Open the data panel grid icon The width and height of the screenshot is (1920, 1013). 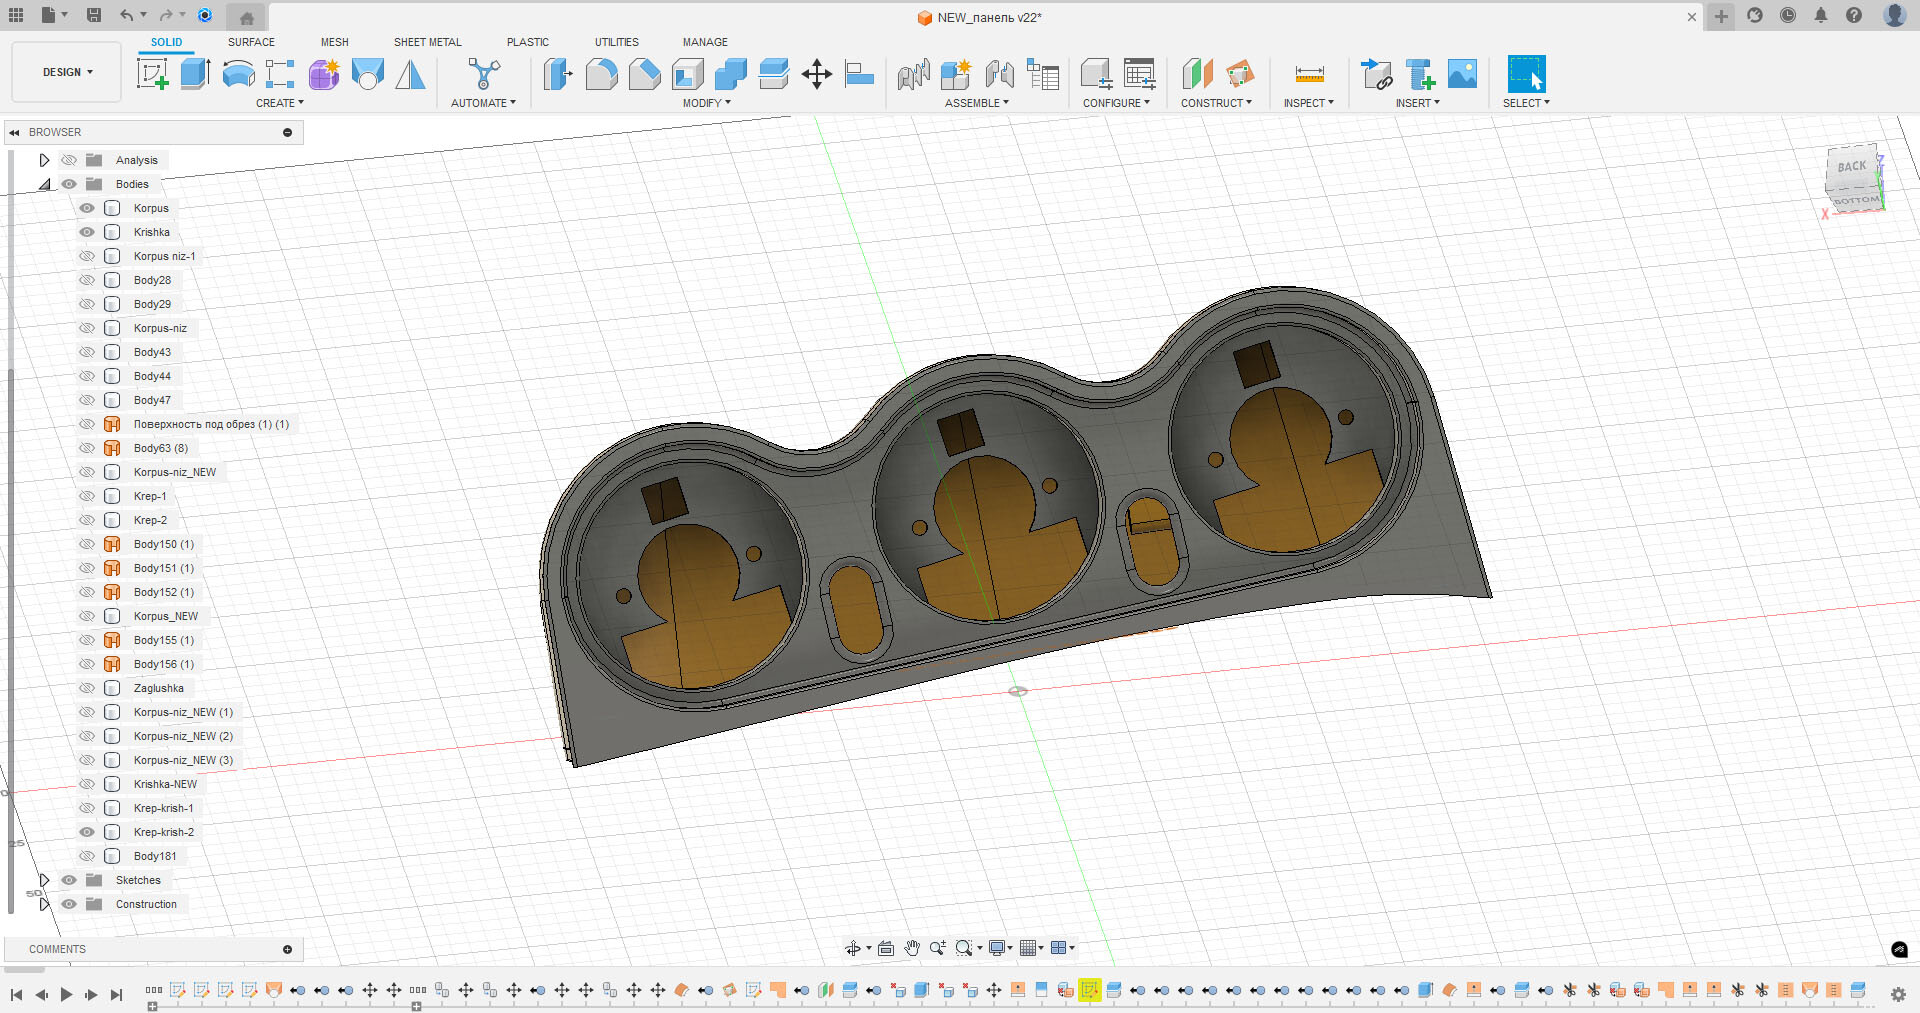16,15
